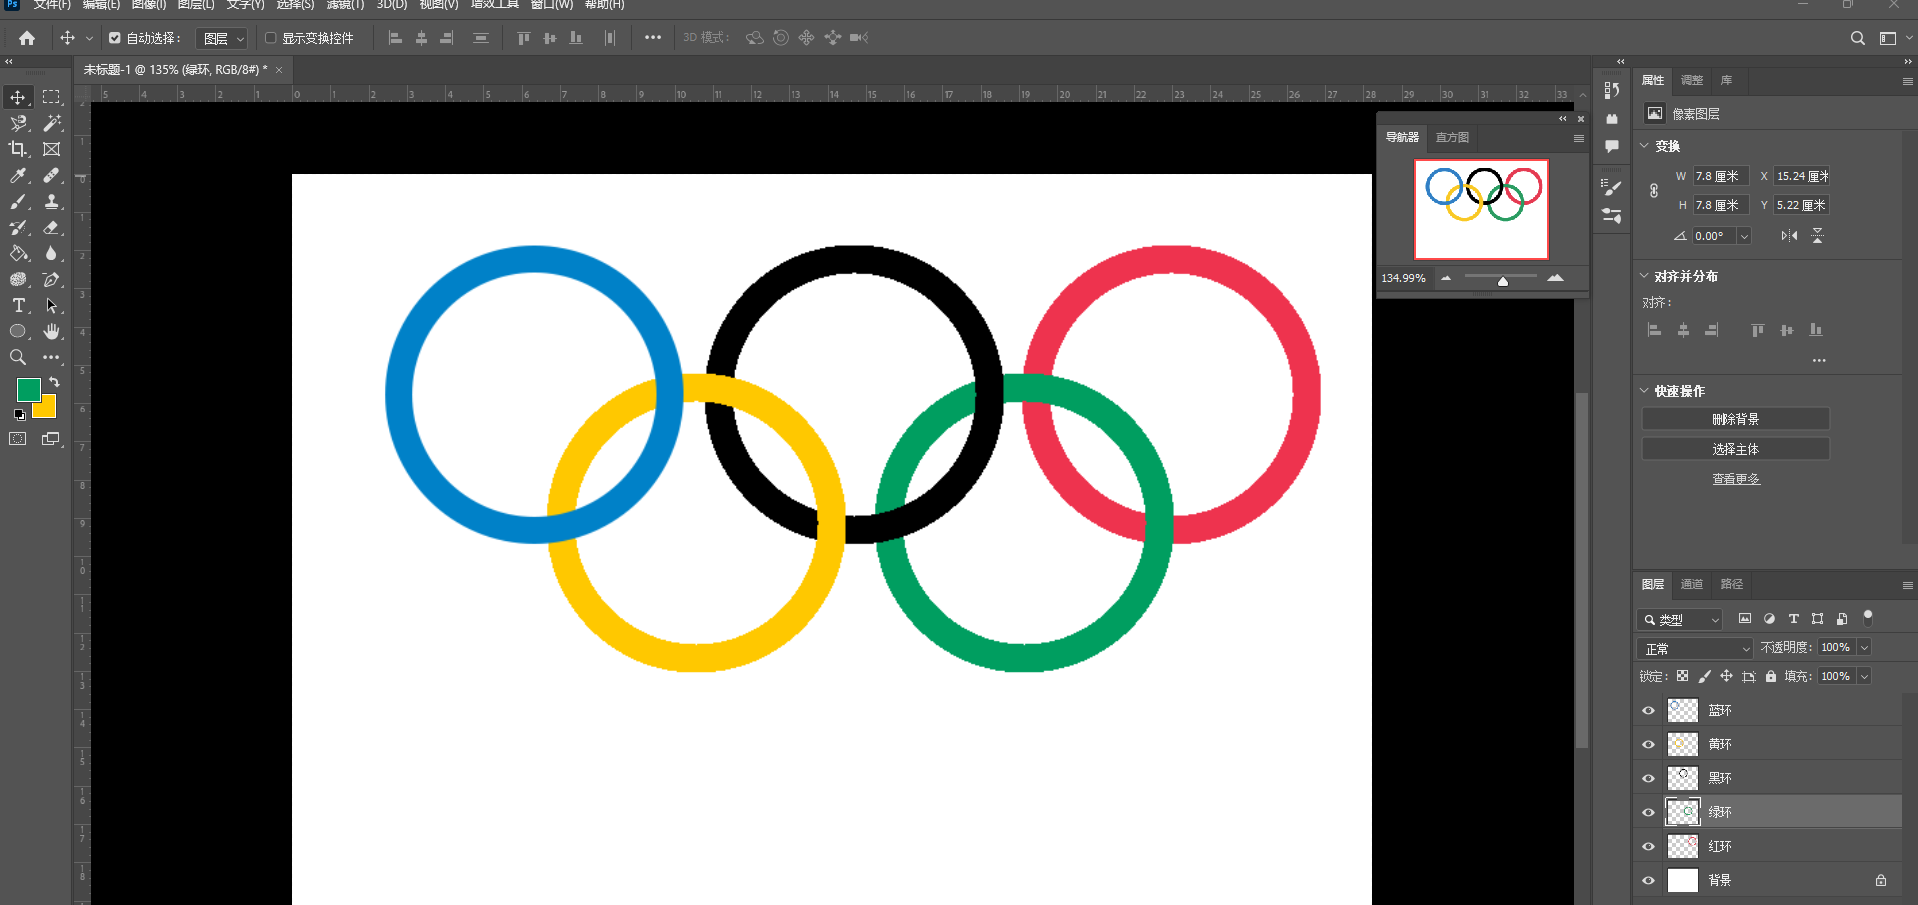
Task: Switch to the 库 tab
Action: pyautogui.click(x=1726, y=80)
